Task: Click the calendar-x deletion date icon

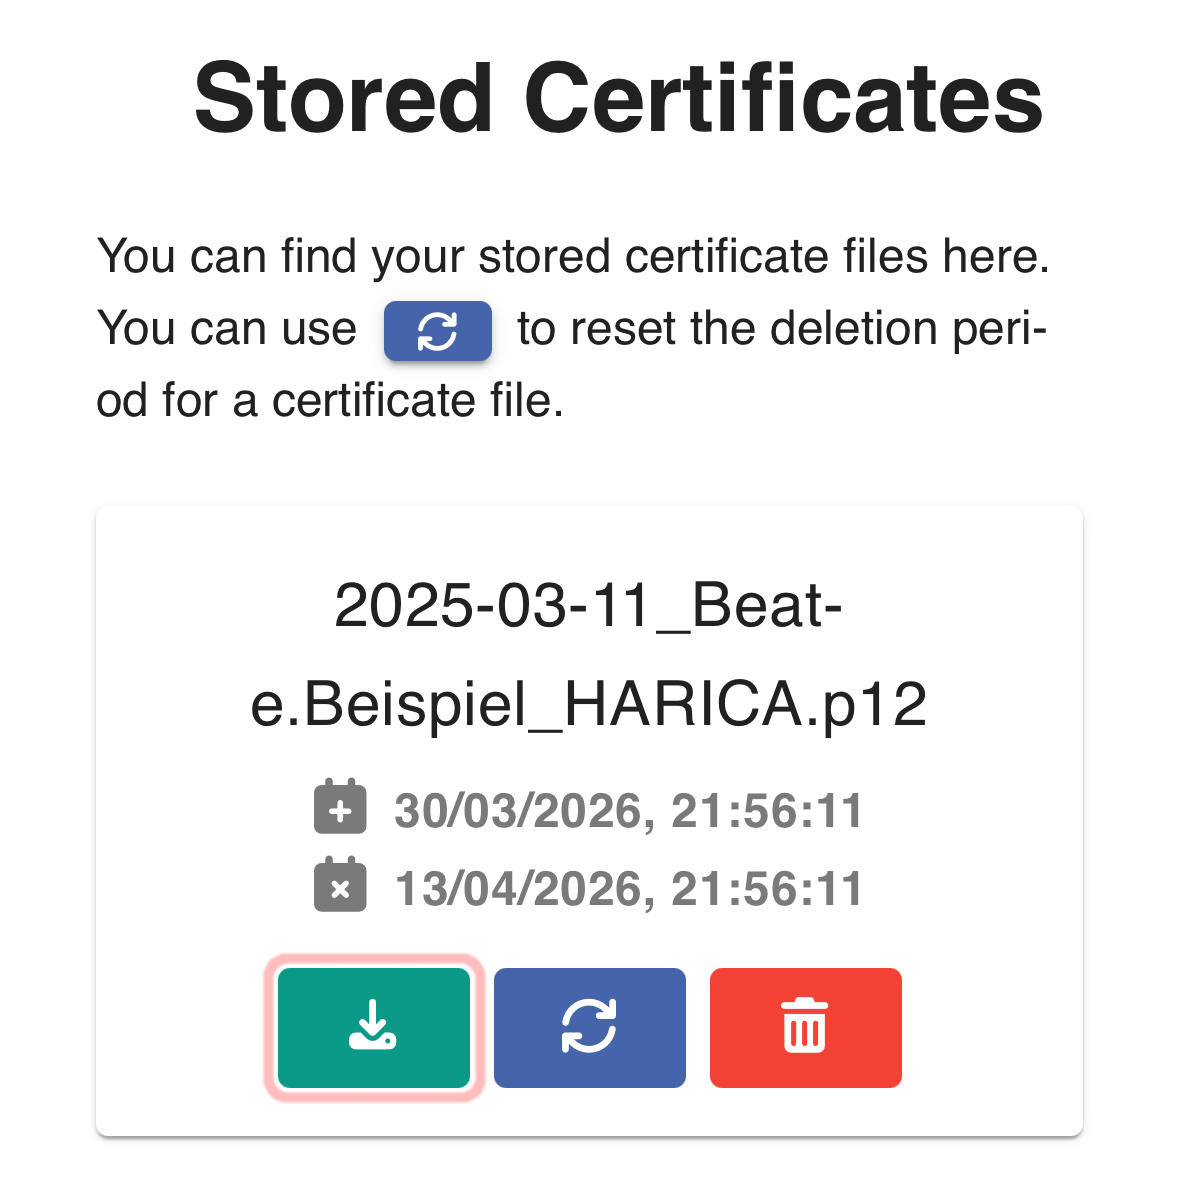Action: (x=340, y=887)
